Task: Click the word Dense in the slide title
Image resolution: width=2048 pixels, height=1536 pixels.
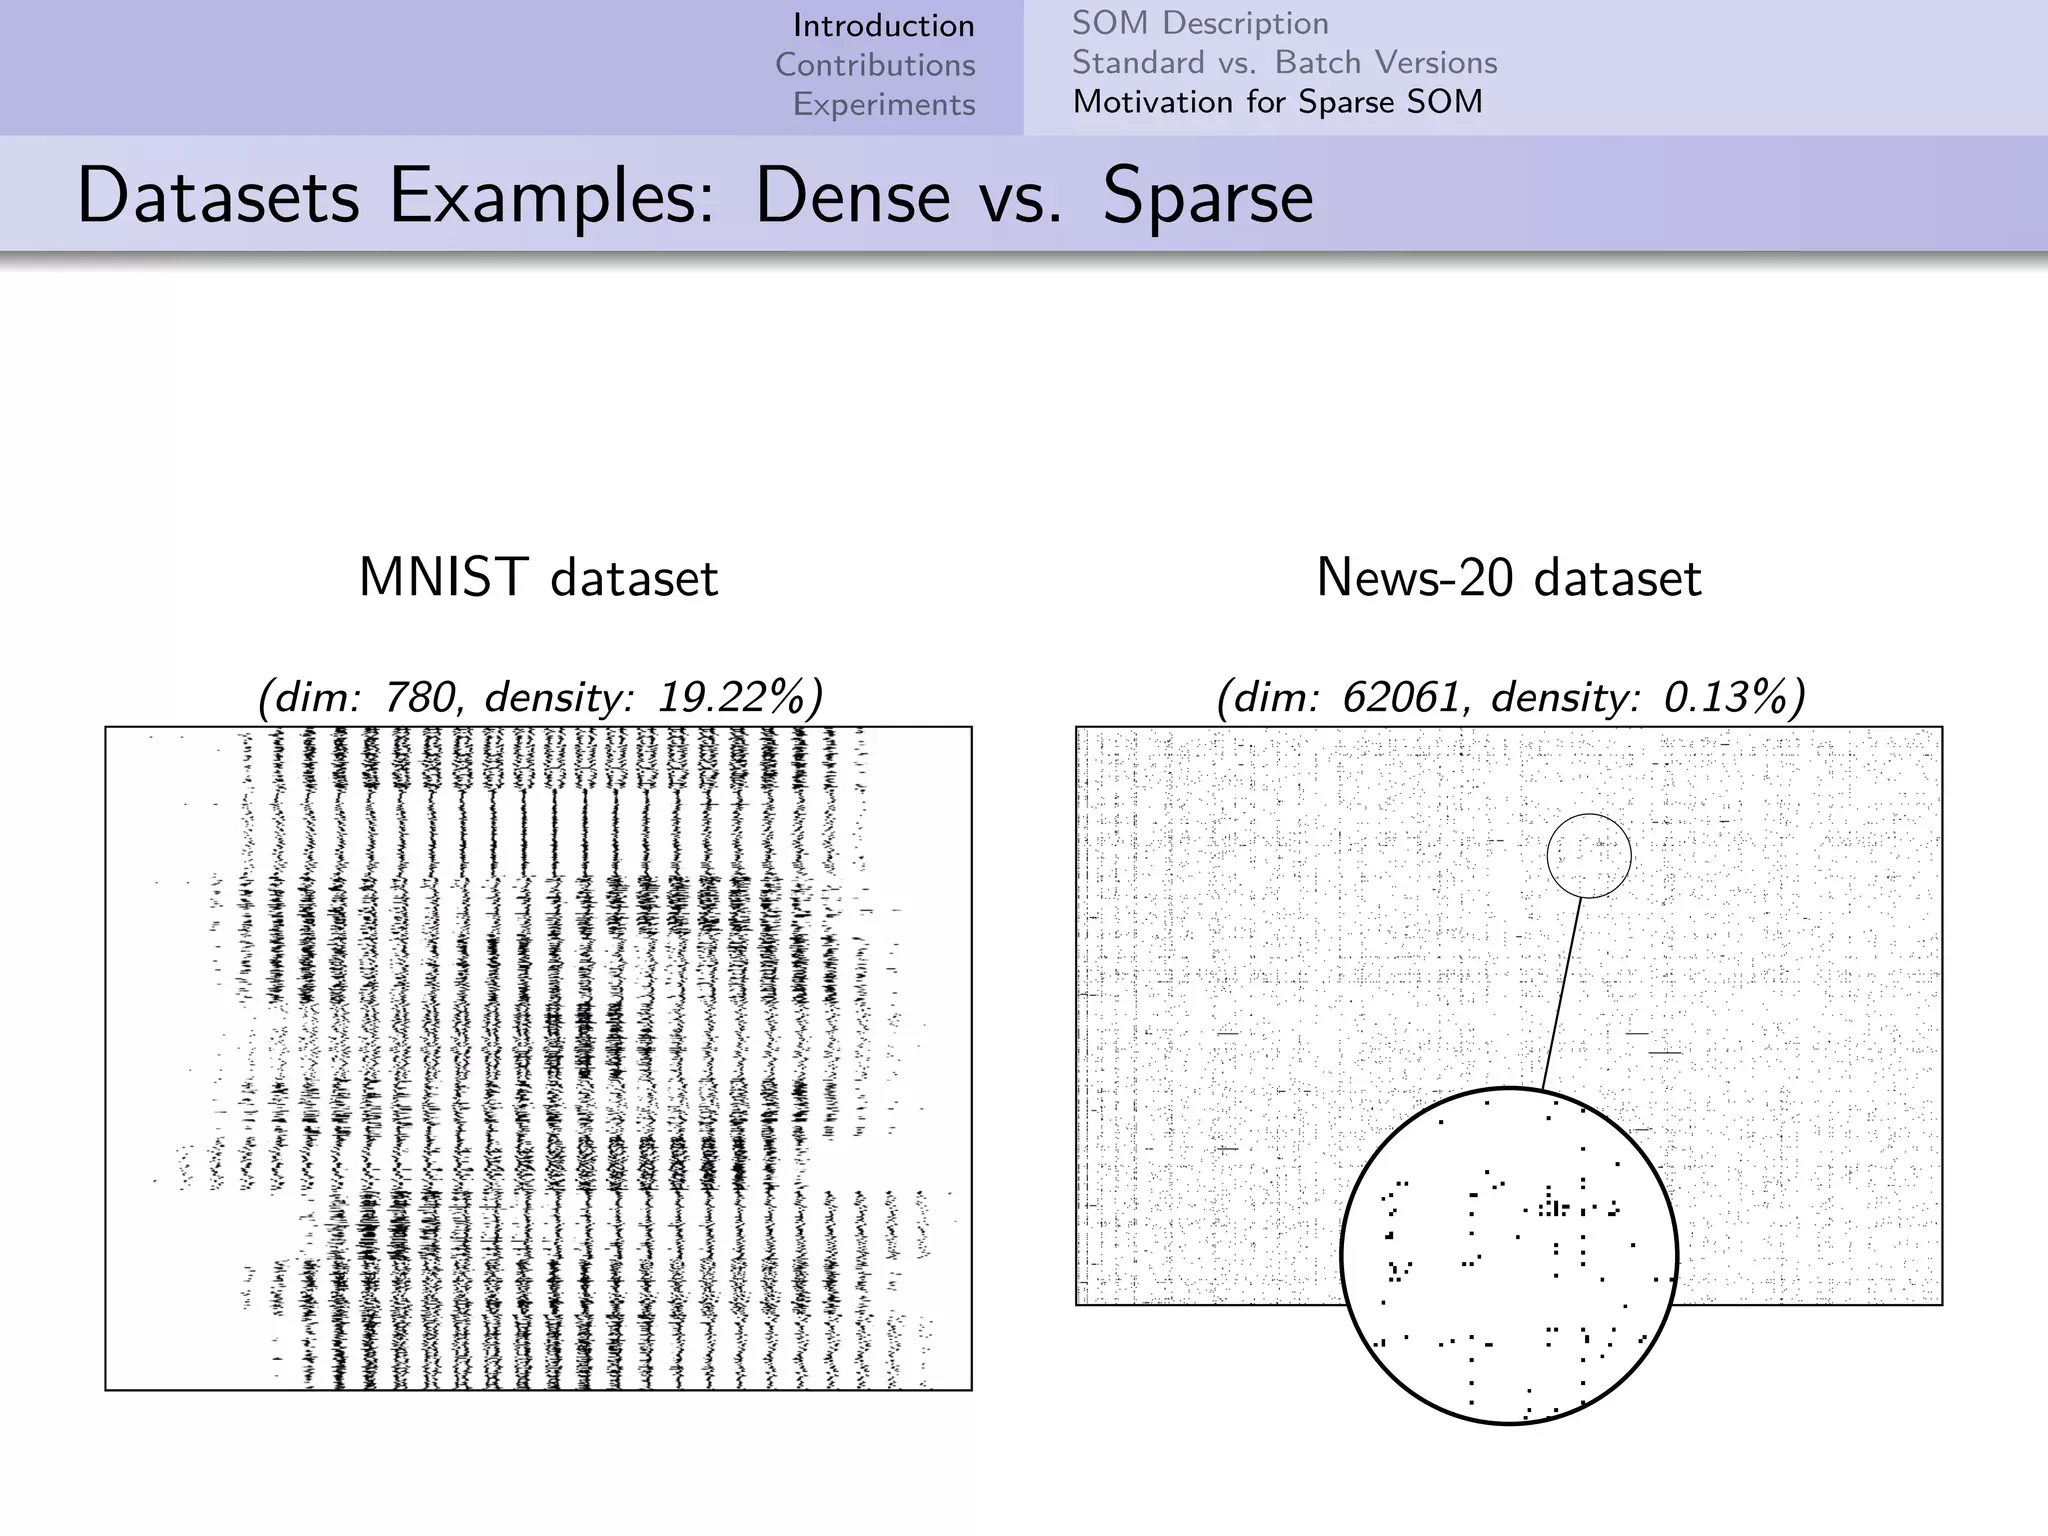Action: pyautogui.click(x=851, y=196)
